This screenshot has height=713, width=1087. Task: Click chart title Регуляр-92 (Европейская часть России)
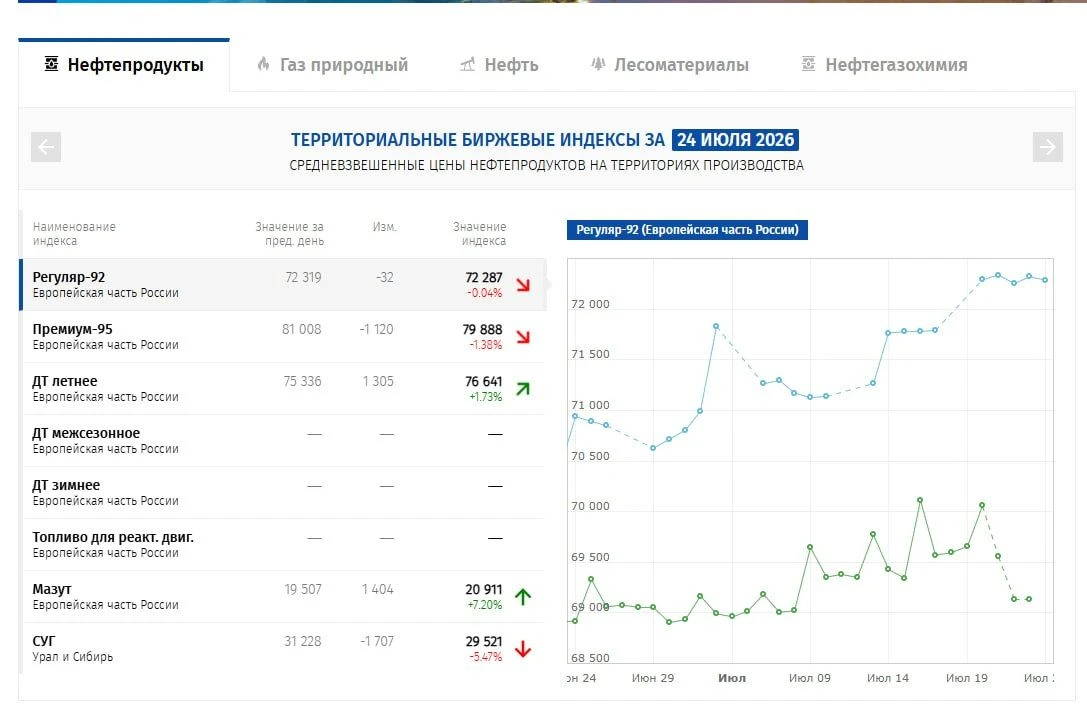[x=687, y=230]
